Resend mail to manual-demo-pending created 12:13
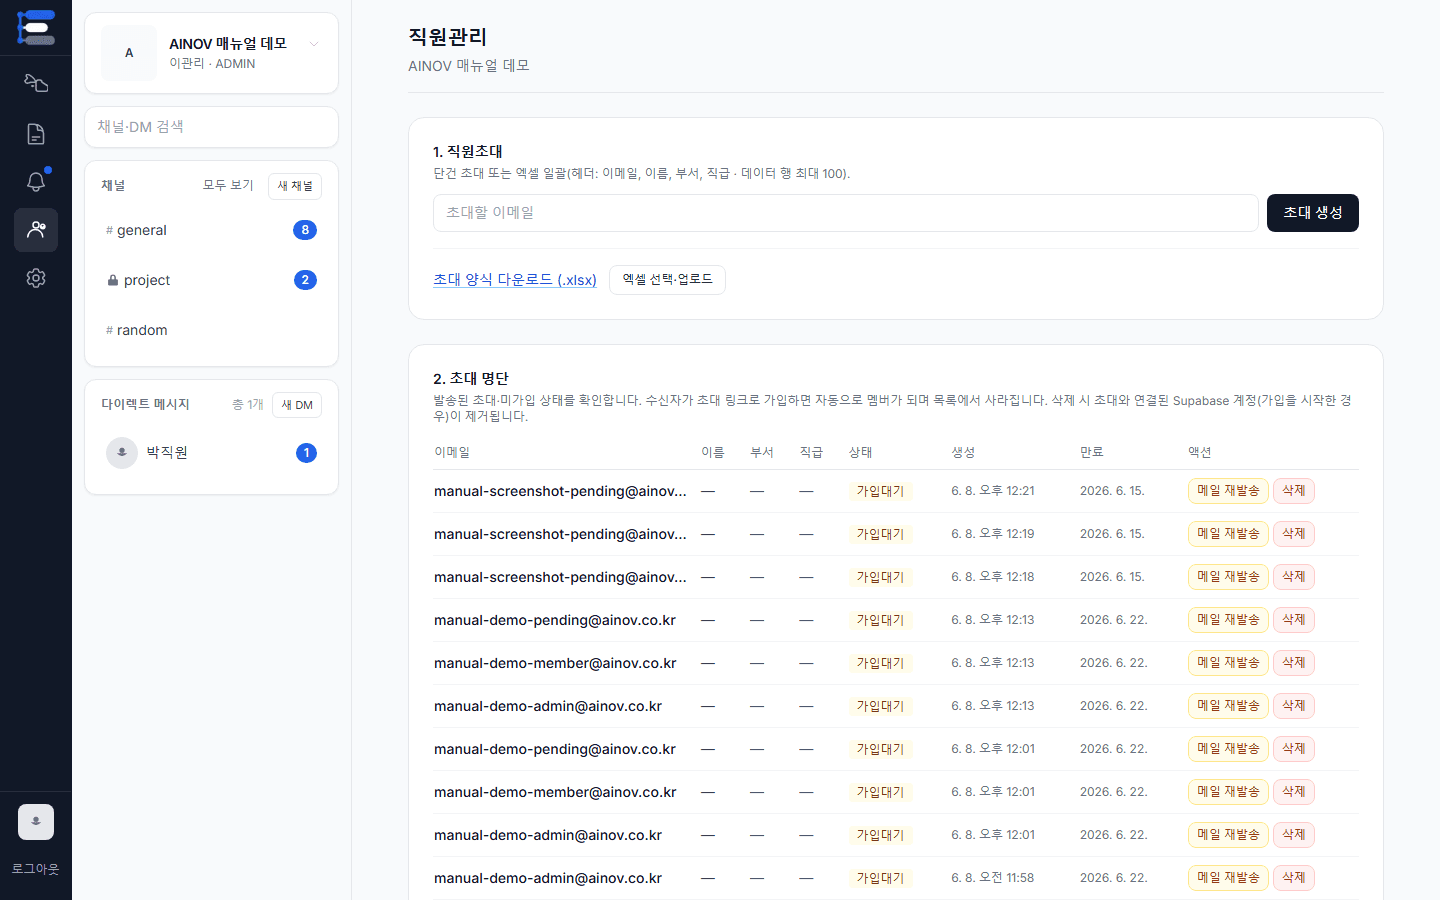 click(x=1228, y=620)
